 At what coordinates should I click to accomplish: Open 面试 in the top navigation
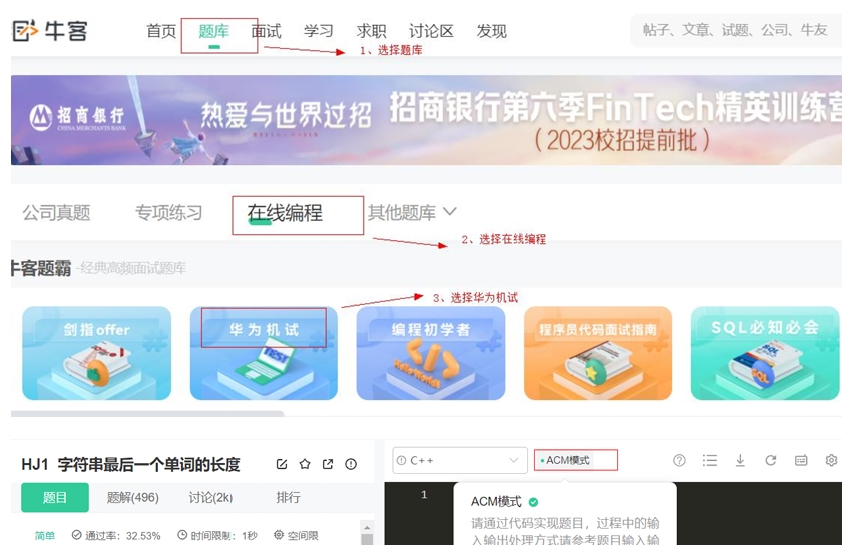266,31
